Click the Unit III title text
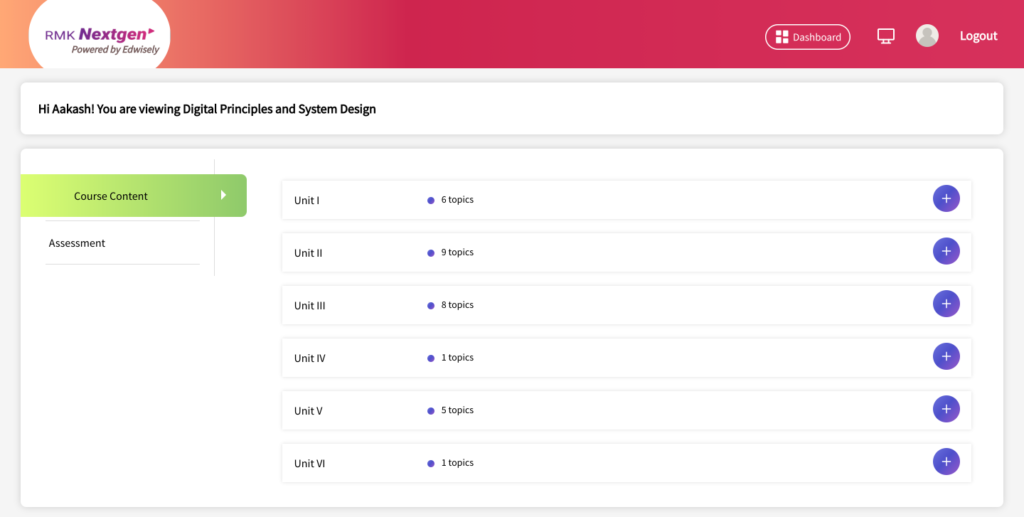This screenshot has height=517, width=1024. click(x=310, y=306)
